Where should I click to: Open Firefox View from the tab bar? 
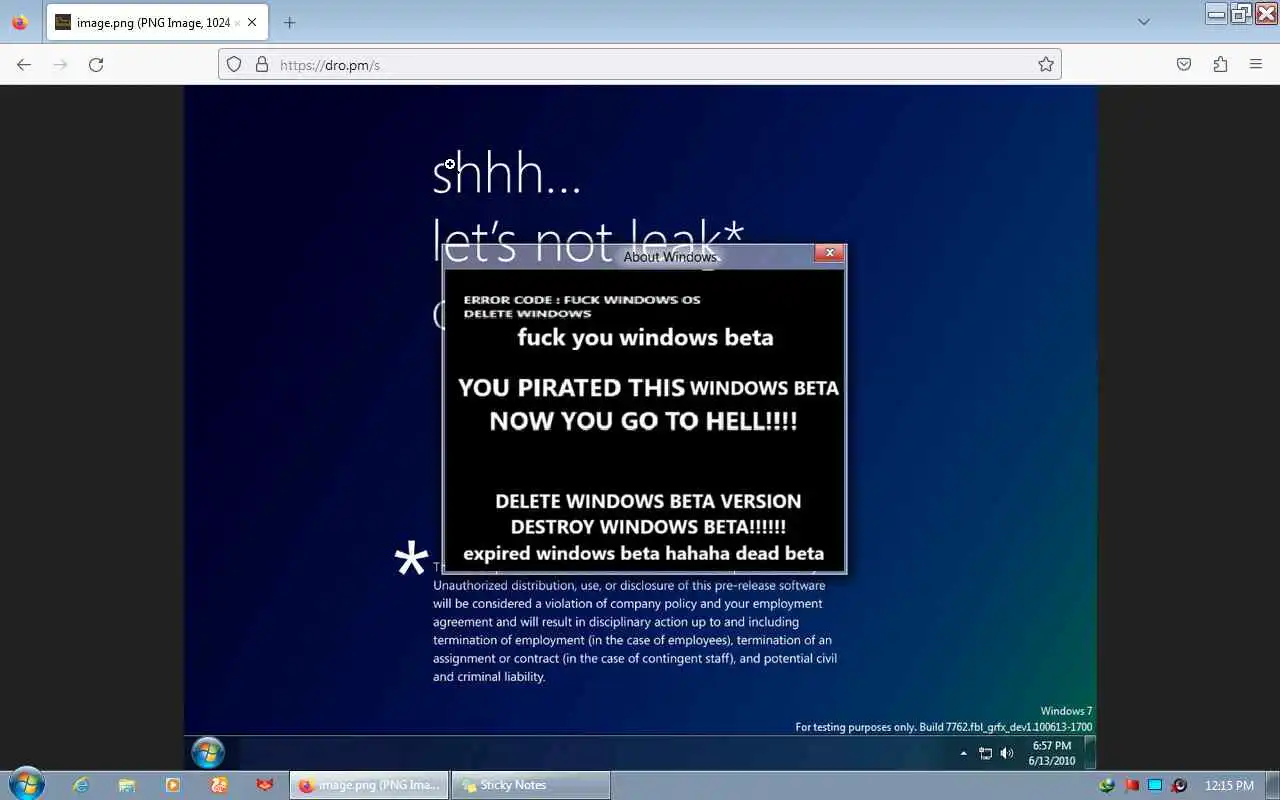[x=19, y=22]
